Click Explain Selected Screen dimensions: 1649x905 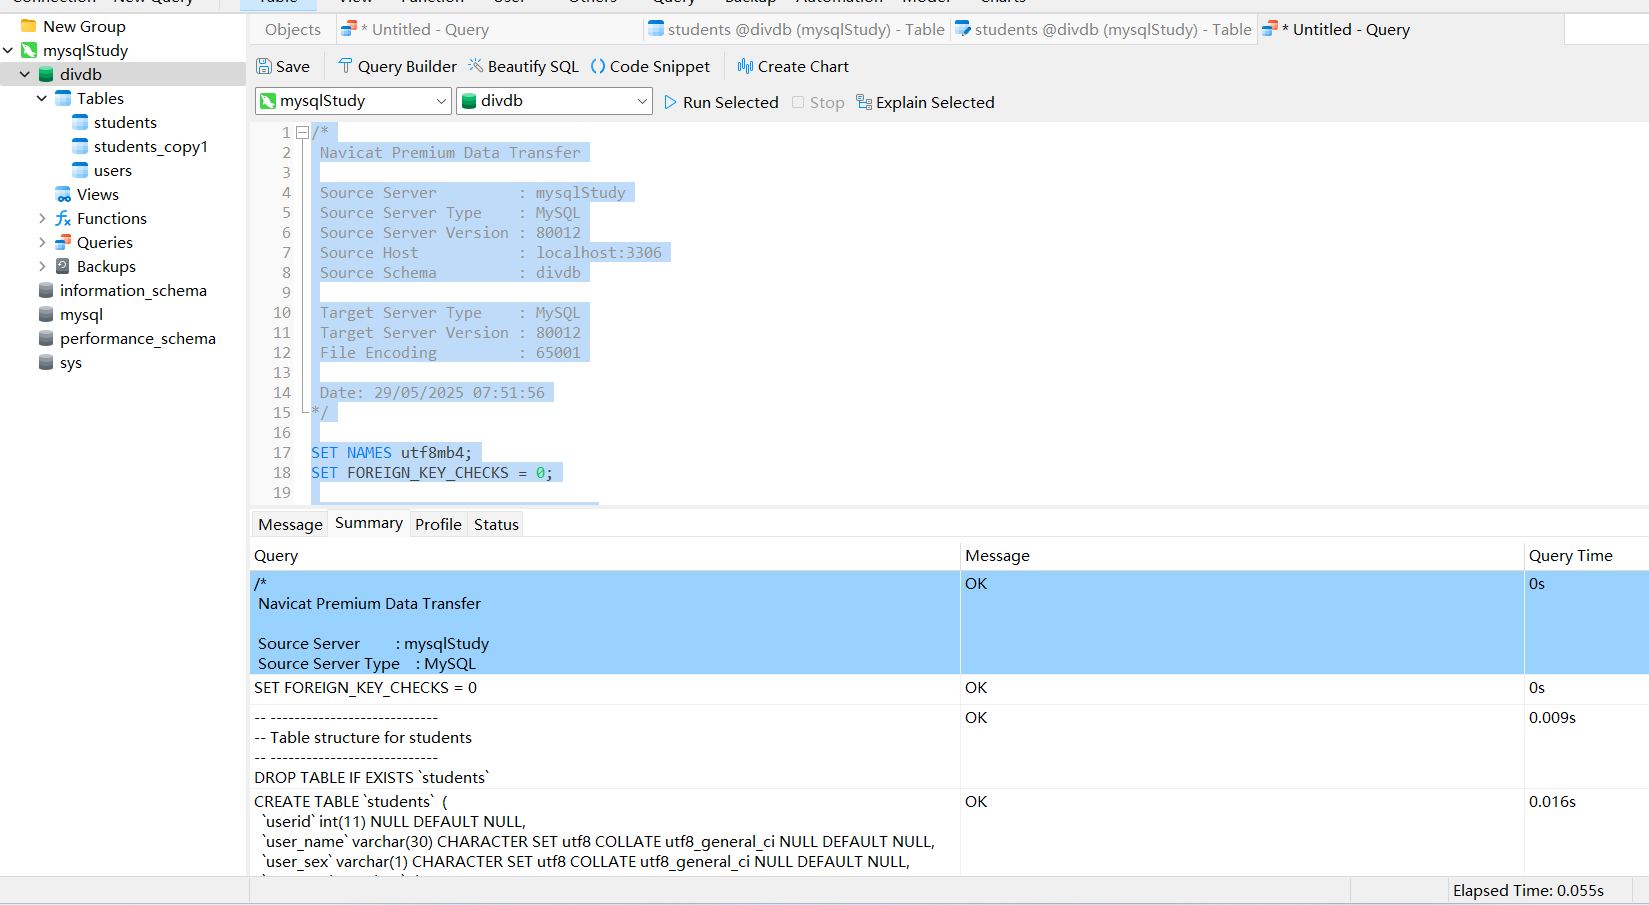tap(925, 102)
